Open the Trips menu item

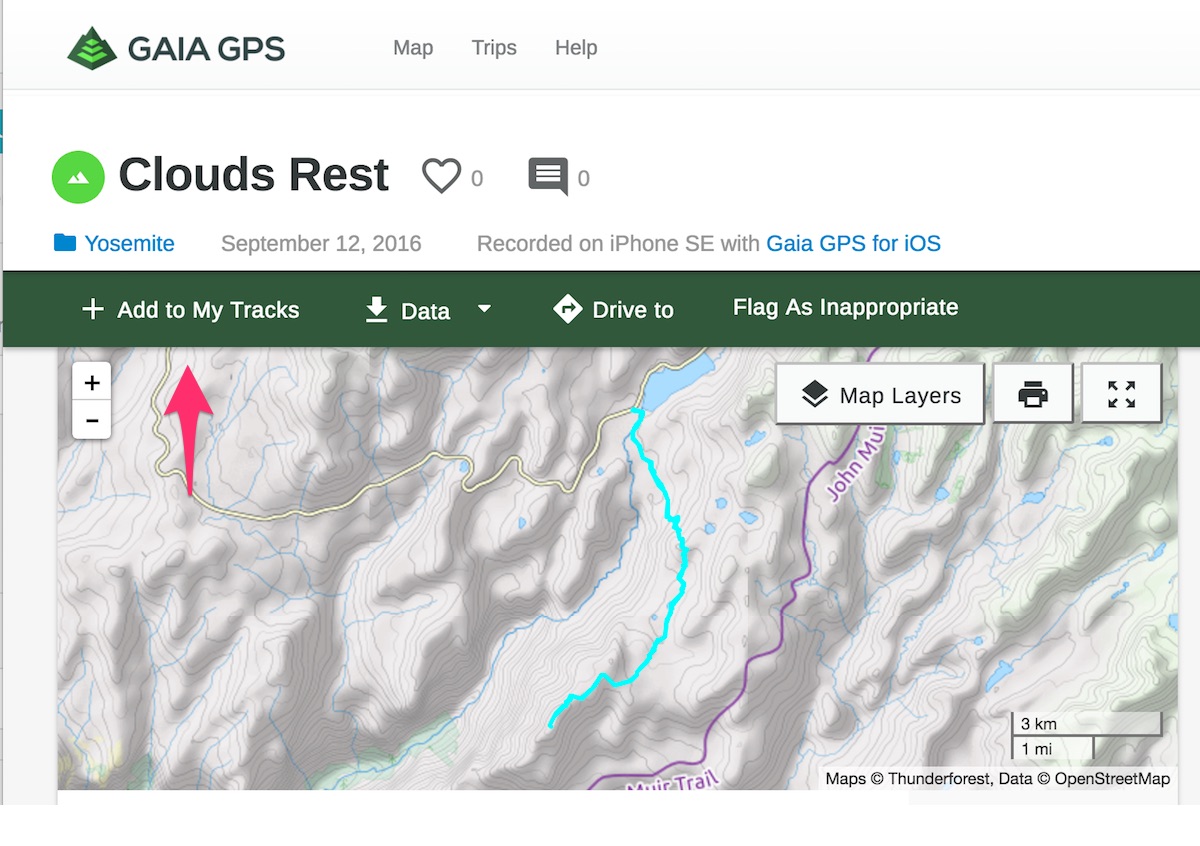[x=494, y=48]
